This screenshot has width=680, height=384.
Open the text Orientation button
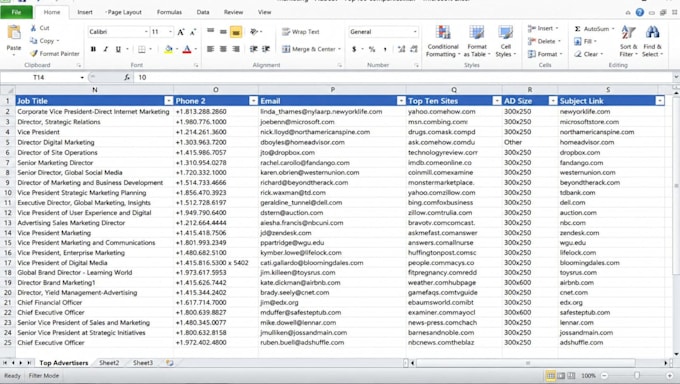[255, 31]
